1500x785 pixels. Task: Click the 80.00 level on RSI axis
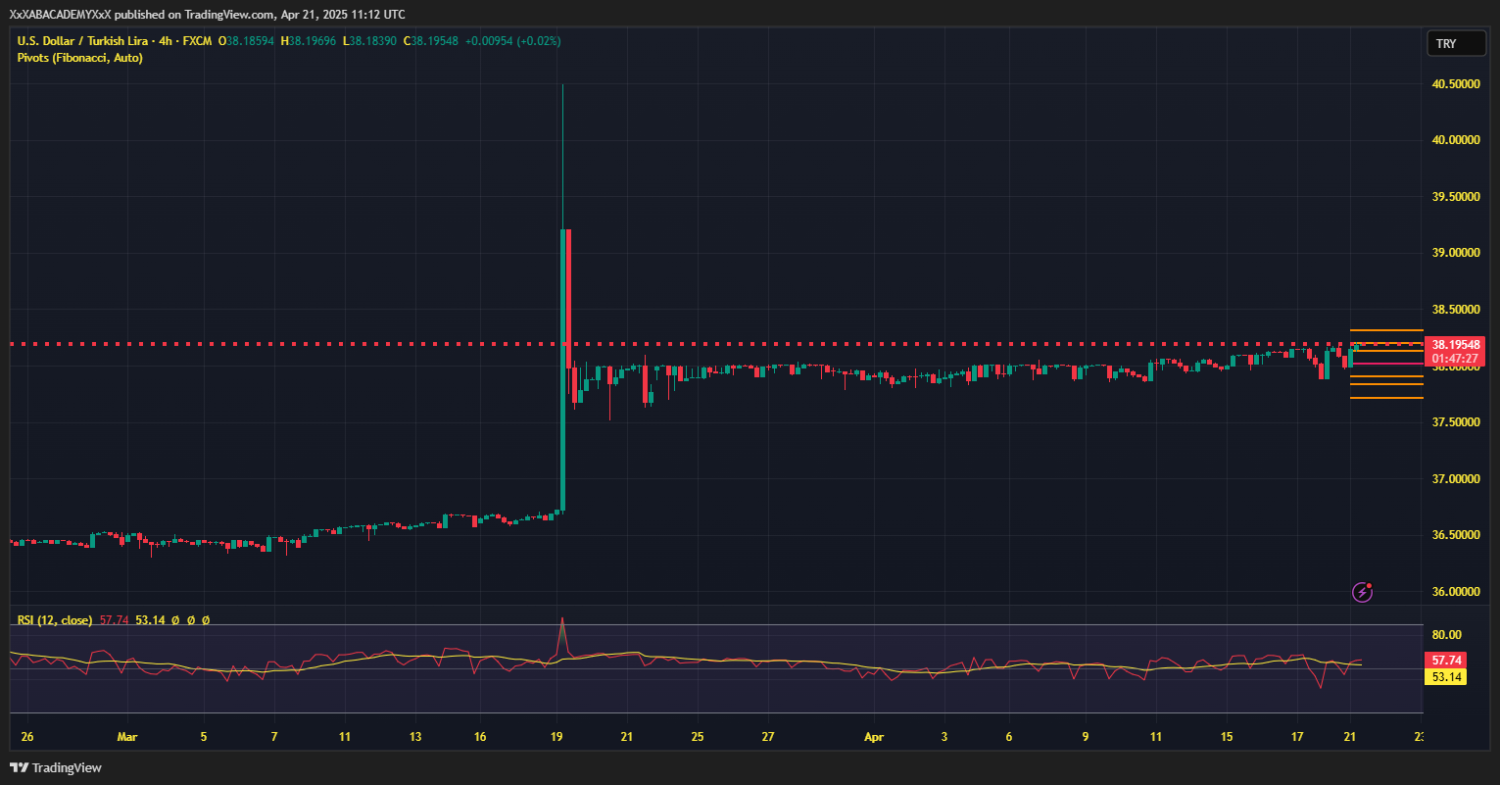coord(1447,634)
